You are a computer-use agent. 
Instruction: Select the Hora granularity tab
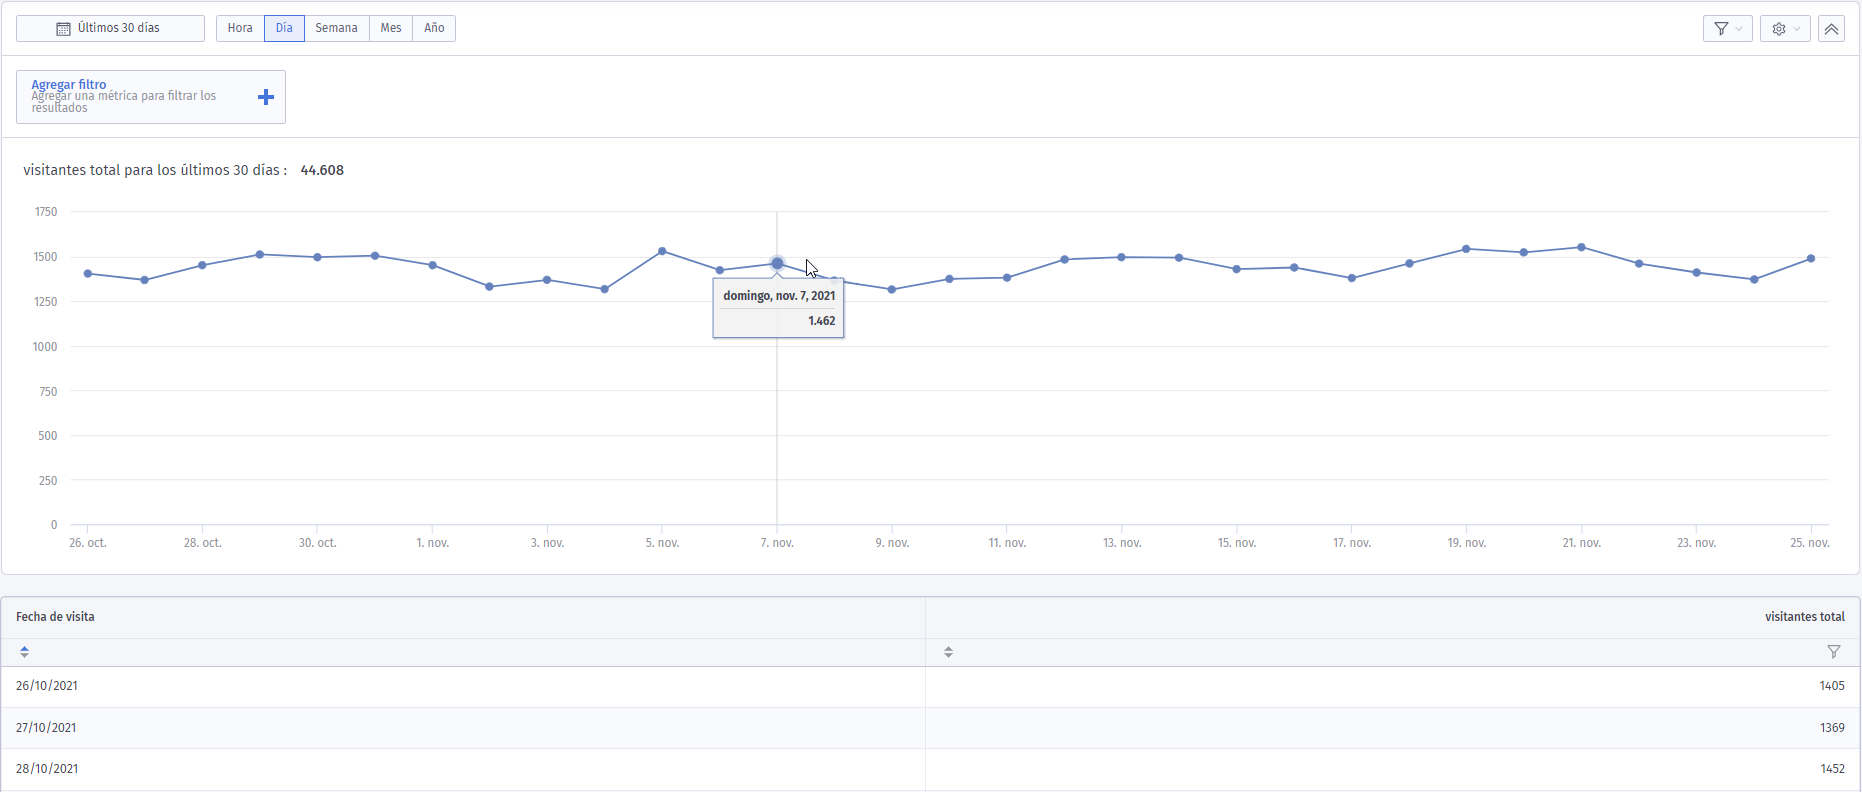(240, 28)
